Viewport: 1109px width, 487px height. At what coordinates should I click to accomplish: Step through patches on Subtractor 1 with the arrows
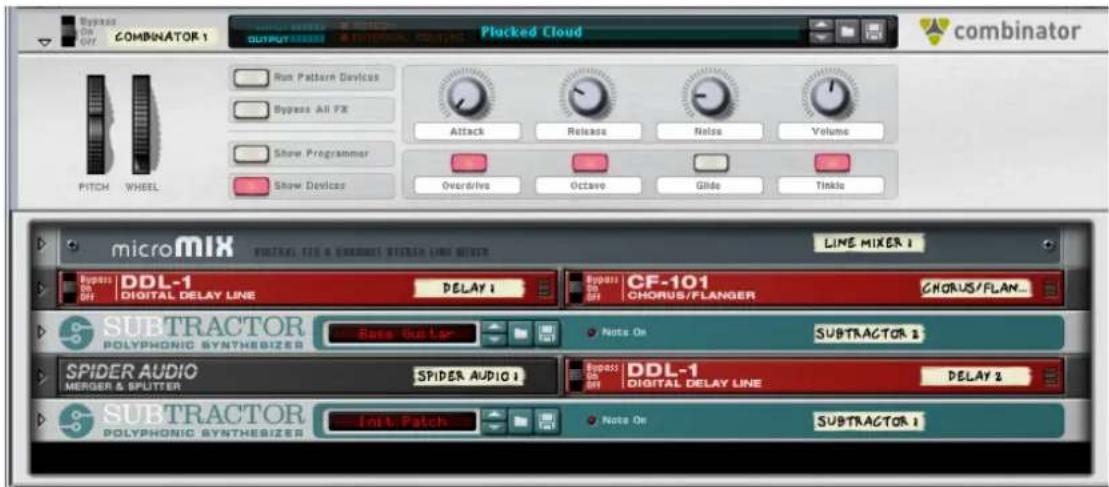[494, 422]
